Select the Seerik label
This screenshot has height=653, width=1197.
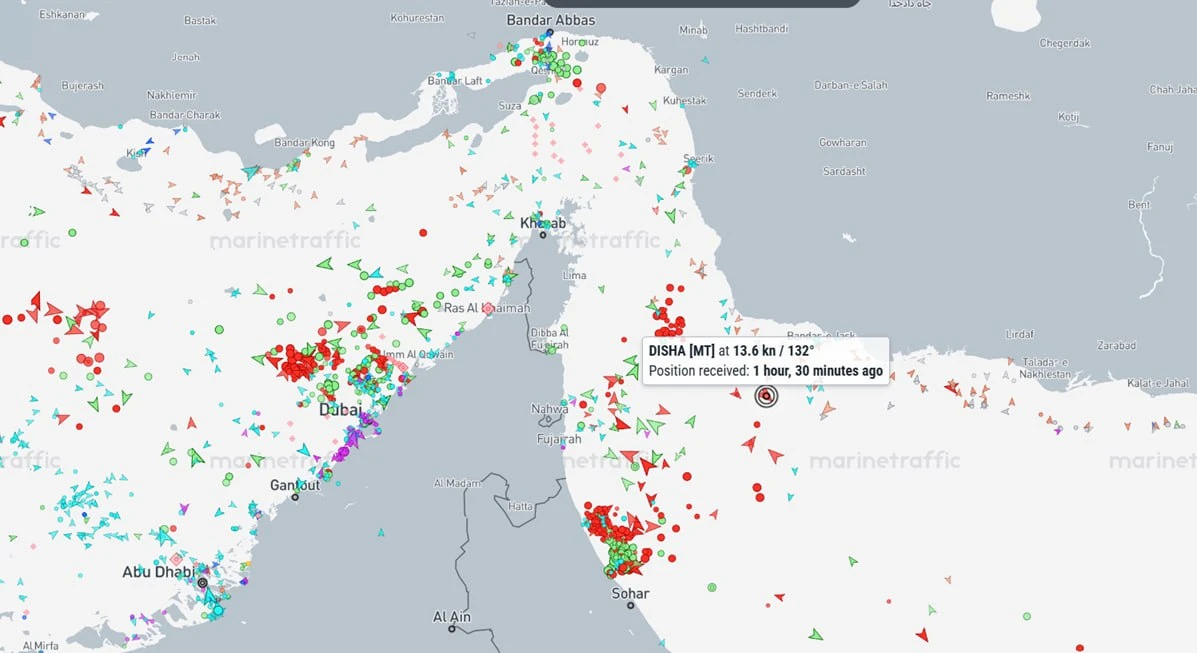(x=699, y=159)
